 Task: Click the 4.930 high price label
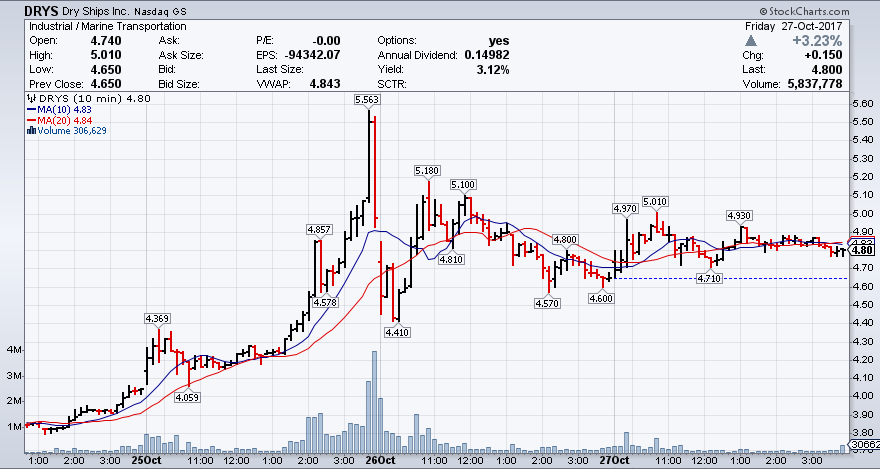739,215
